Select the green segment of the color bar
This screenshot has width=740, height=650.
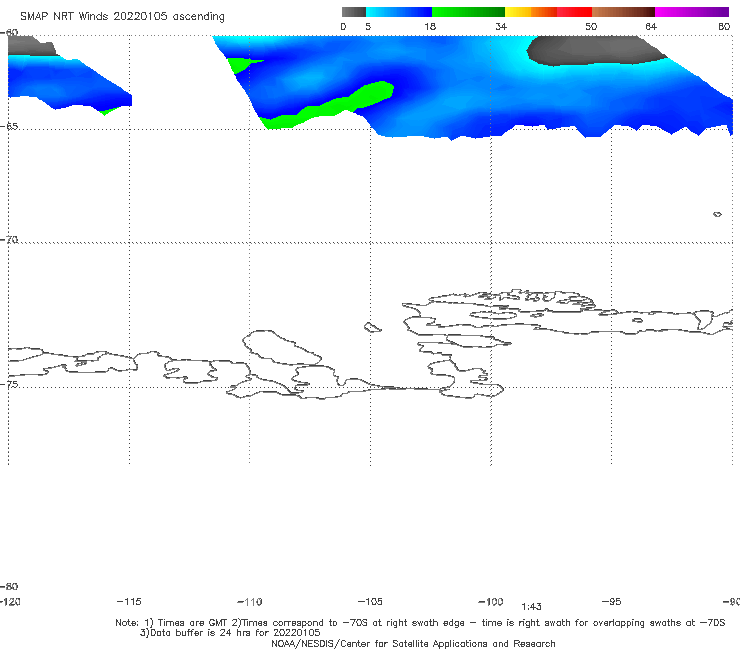pos(468,12)
